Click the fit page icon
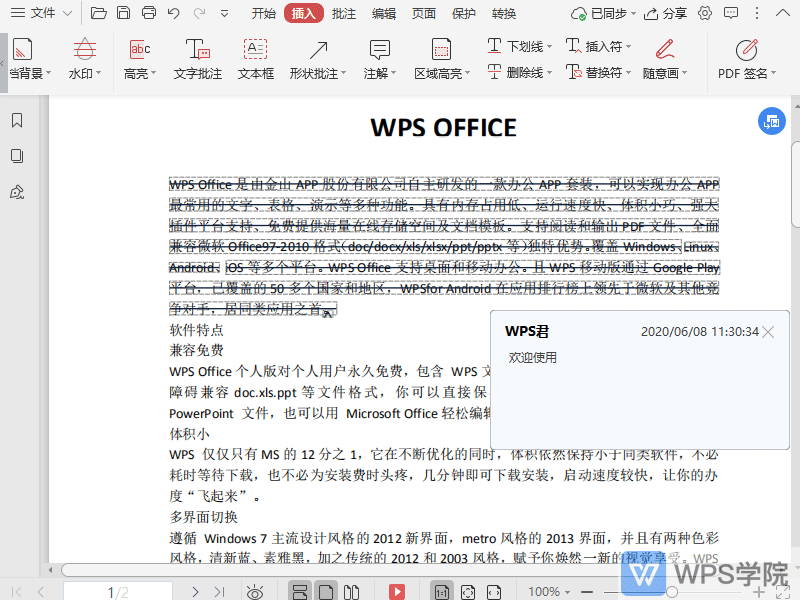The height and width of the screenshot is (600, 800). (467, 592)
